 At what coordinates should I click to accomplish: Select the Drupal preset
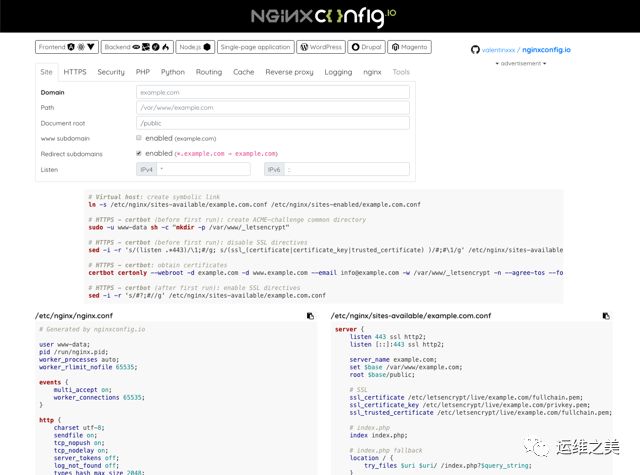(x=366, y=47)
